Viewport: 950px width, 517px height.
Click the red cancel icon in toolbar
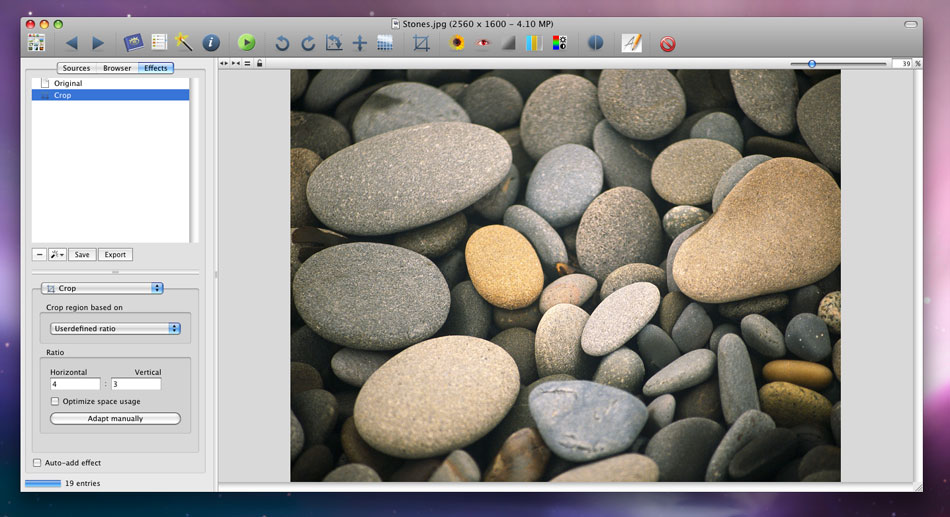point(667,43)
